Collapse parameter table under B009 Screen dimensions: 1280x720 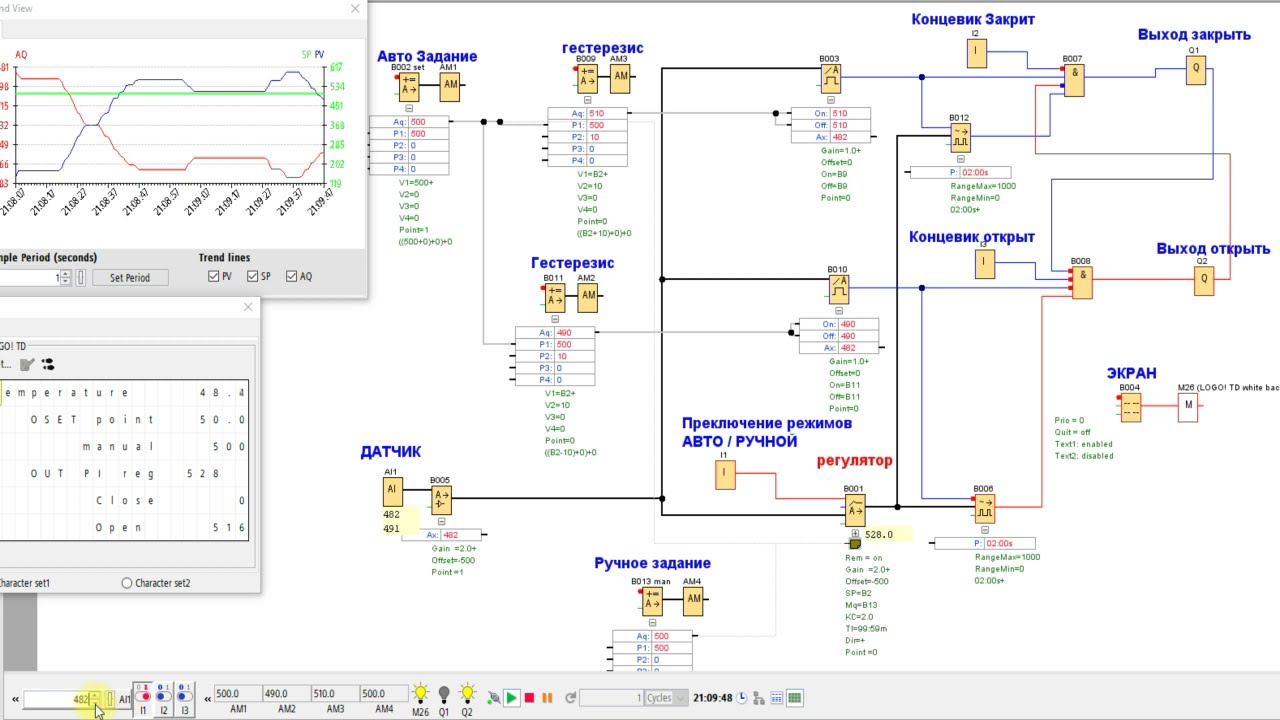coord(587,100)
